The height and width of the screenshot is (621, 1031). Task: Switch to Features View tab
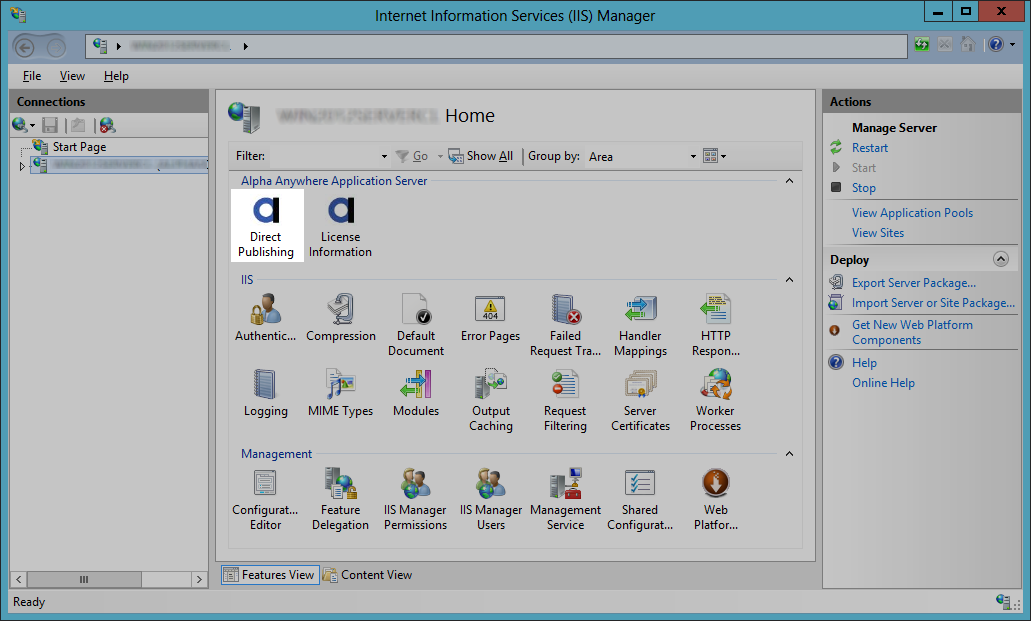pyautogui.click(x=270, y=575)
